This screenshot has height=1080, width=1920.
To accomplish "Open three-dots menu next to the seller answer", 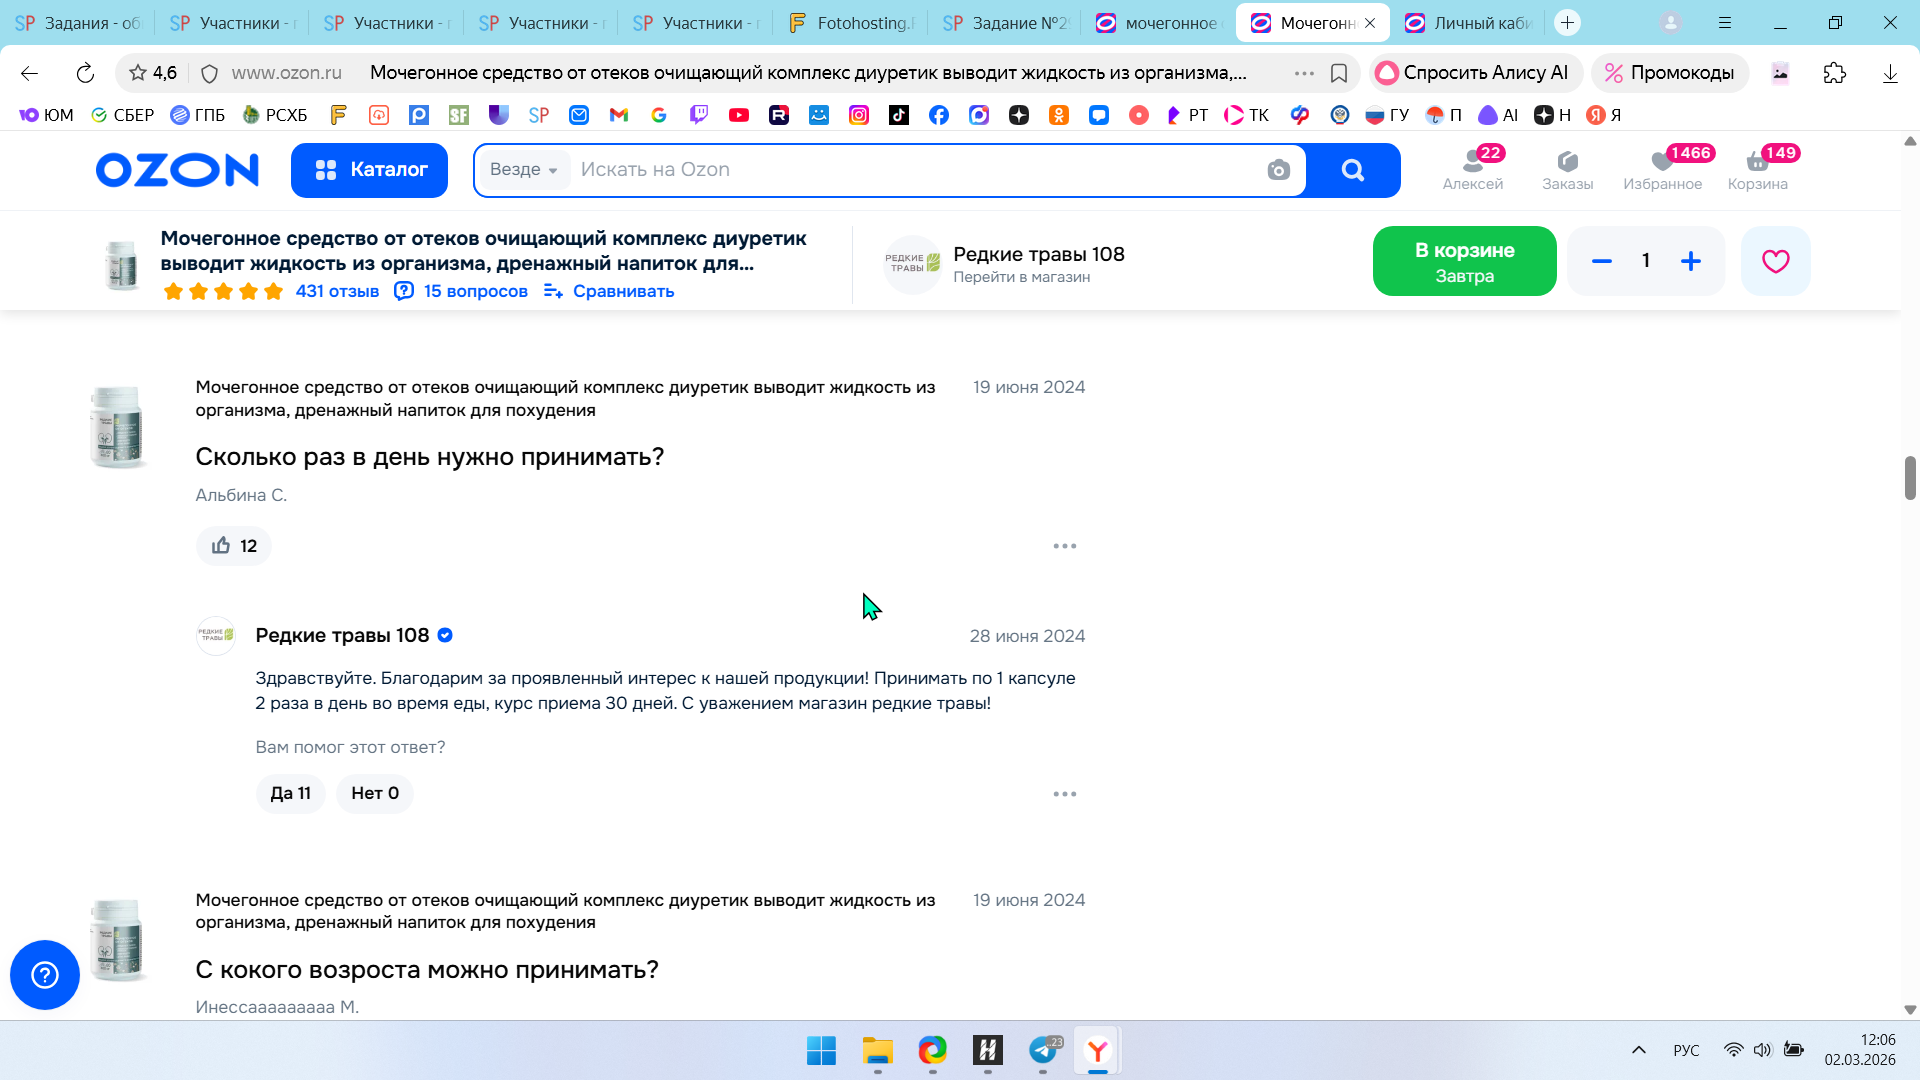I will click(x=1064, y=794).
